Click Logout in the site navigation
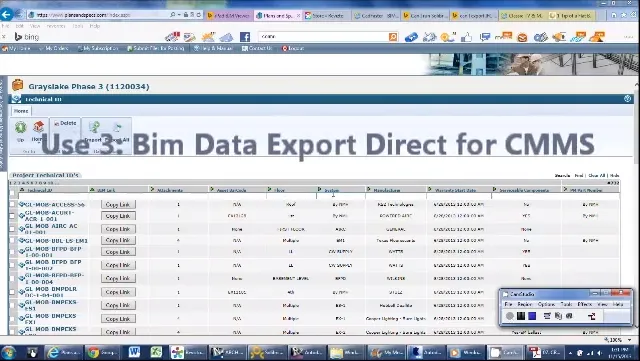 tap(293, 48)
